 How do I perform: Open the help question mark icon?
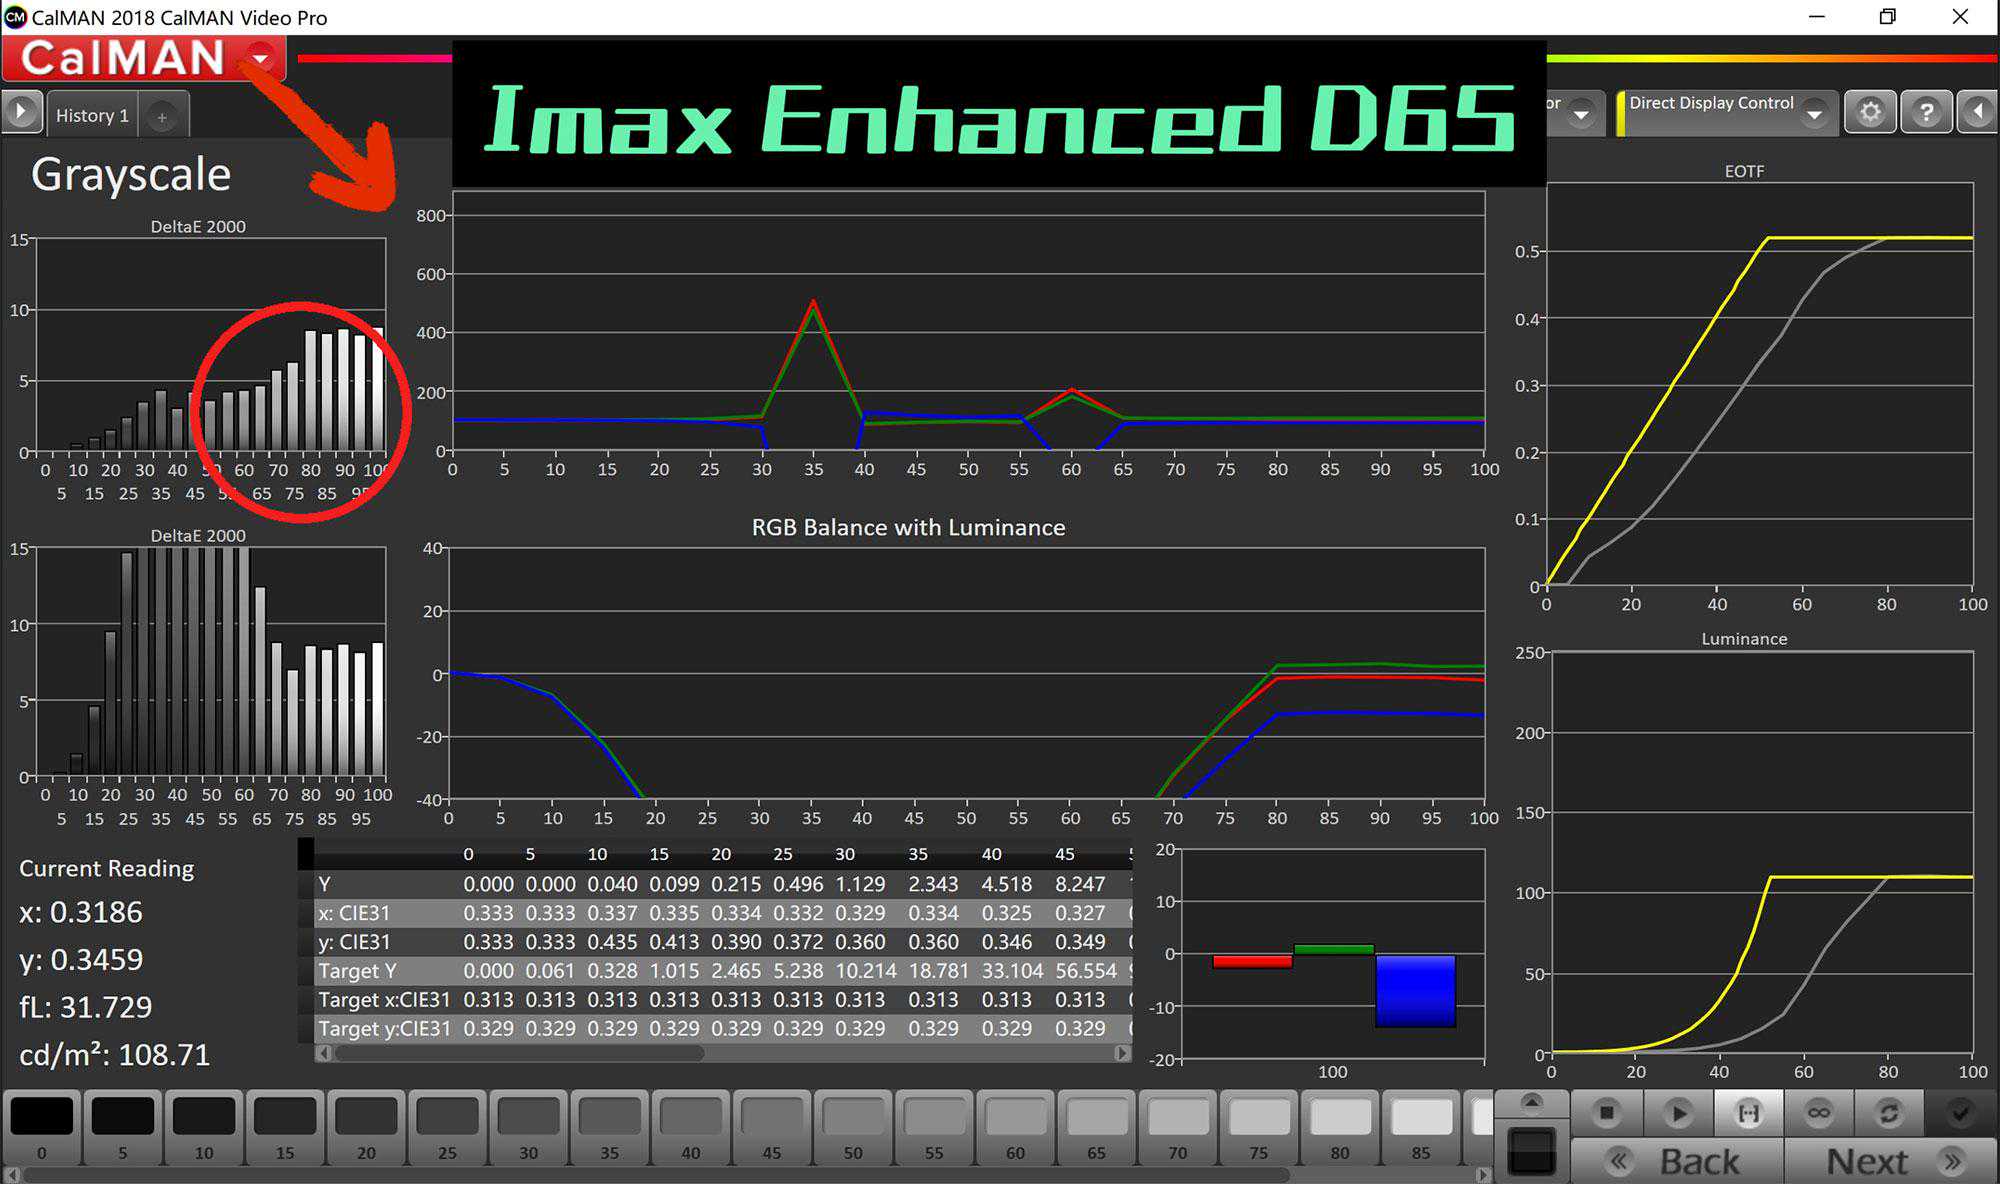[x=1926, y=112]
